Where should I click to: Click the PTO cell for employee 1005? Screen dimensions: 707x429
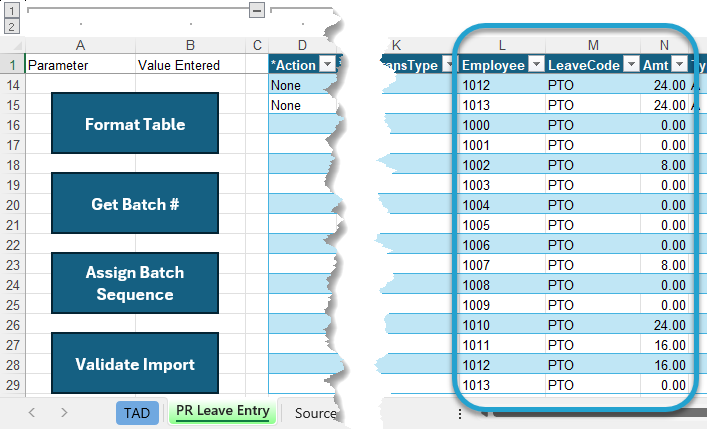tap(593, 225)
